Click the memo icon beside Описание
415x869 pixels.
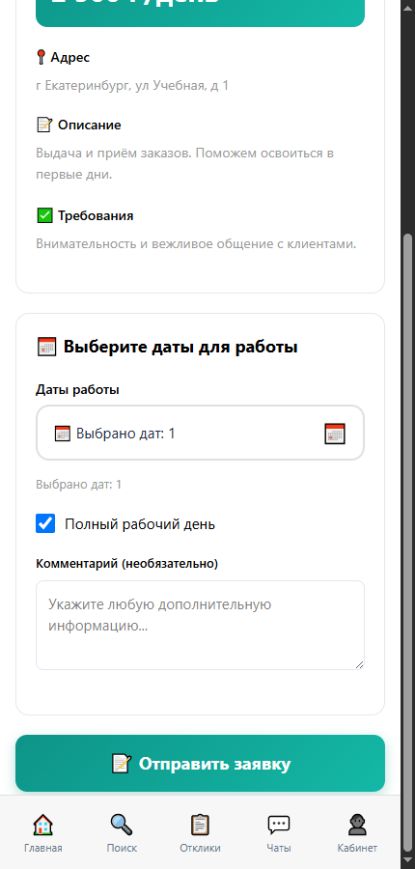click(44, 125)
